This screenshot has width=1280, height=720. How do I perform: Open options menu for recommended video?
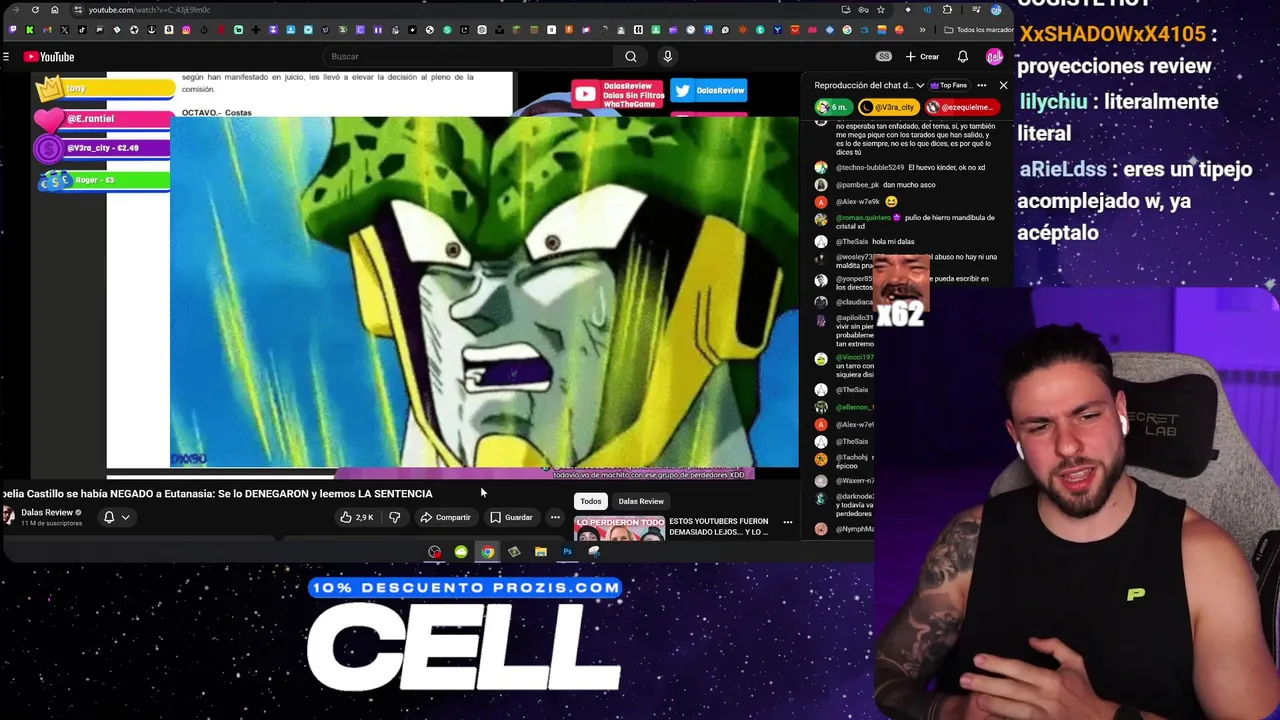787,522
